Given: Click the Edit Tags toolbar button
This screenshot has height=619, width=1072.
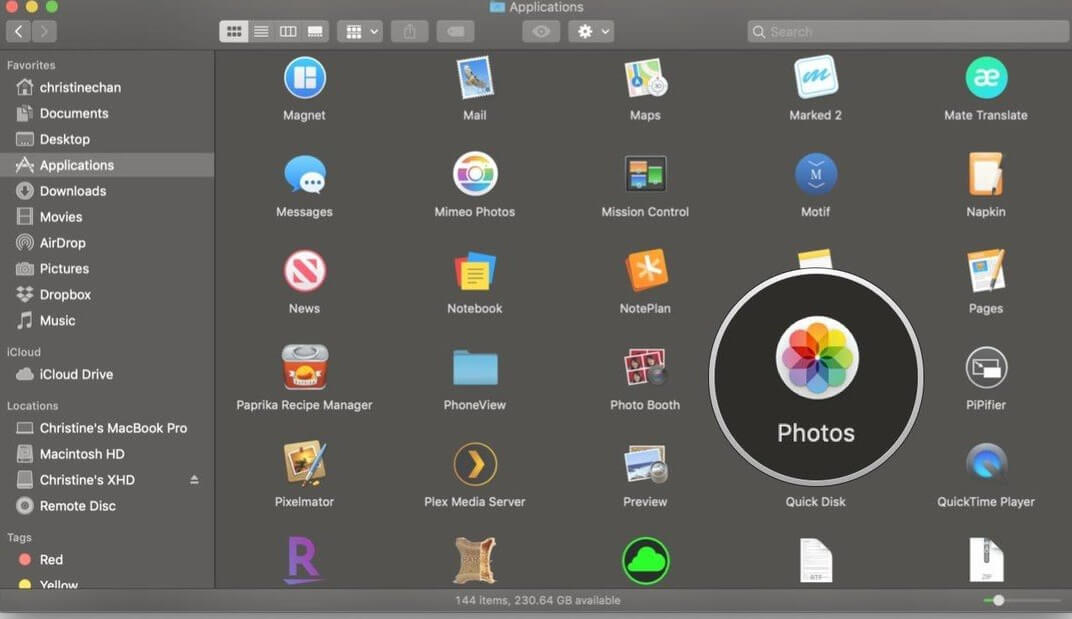Looking at the screenshot, I should [x=455, y=31].
